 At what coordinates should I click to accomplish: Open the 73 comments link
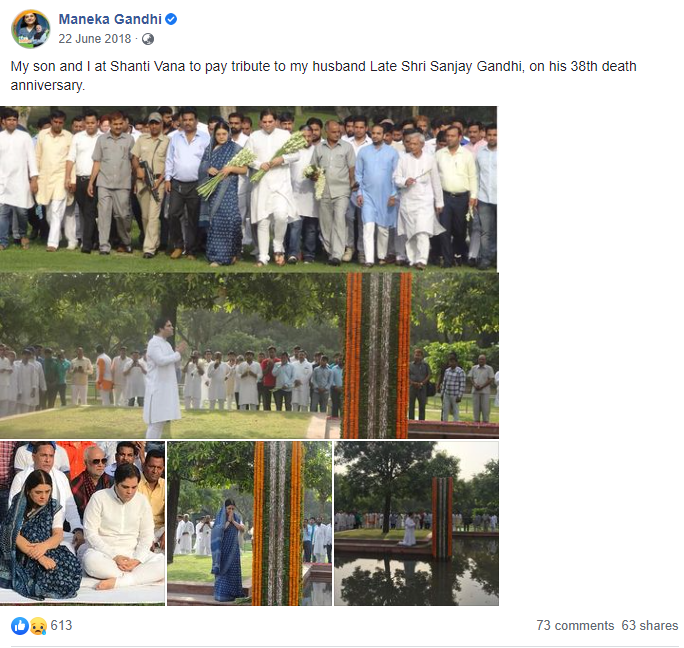[x=575, y=625]
